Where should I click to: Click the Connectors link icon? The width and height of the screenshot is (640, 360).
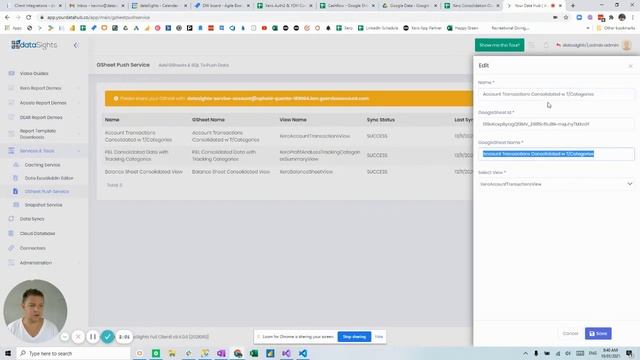[11, 248]
